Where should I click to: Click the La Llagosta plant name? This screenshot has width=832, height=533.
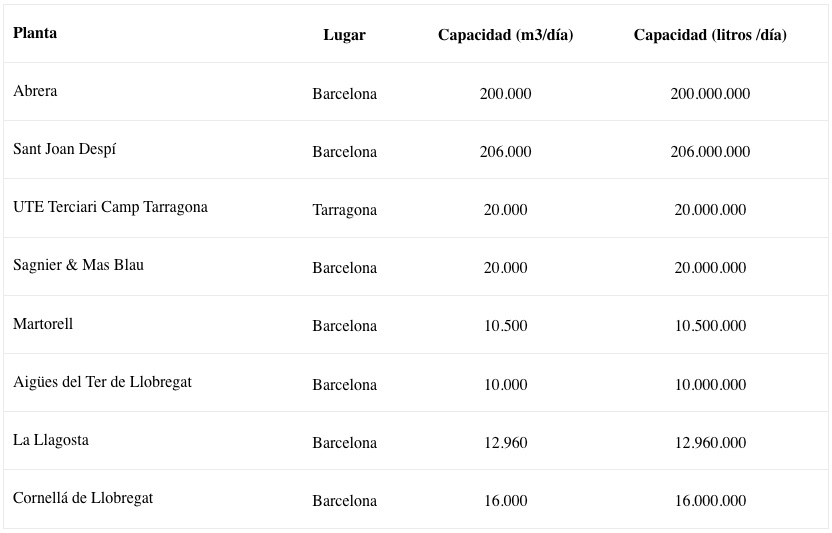(51, 440)
